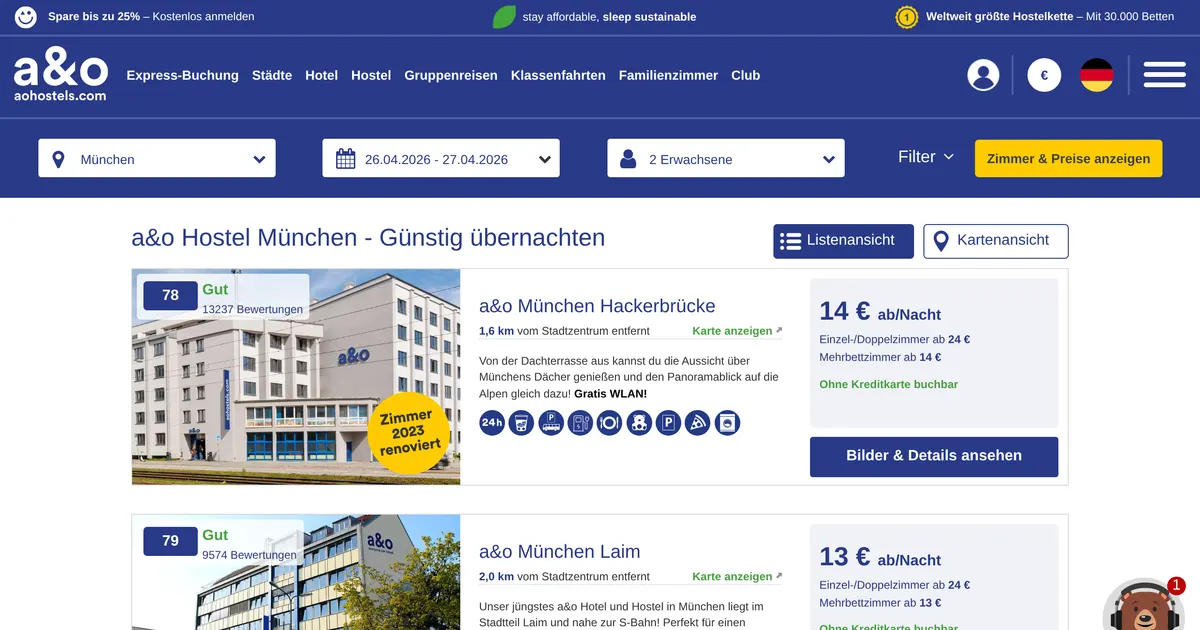The width and height of the screenshot is (1200, 630).
Task: Open the München destination dropdown
Action: [x=157, y=159]
